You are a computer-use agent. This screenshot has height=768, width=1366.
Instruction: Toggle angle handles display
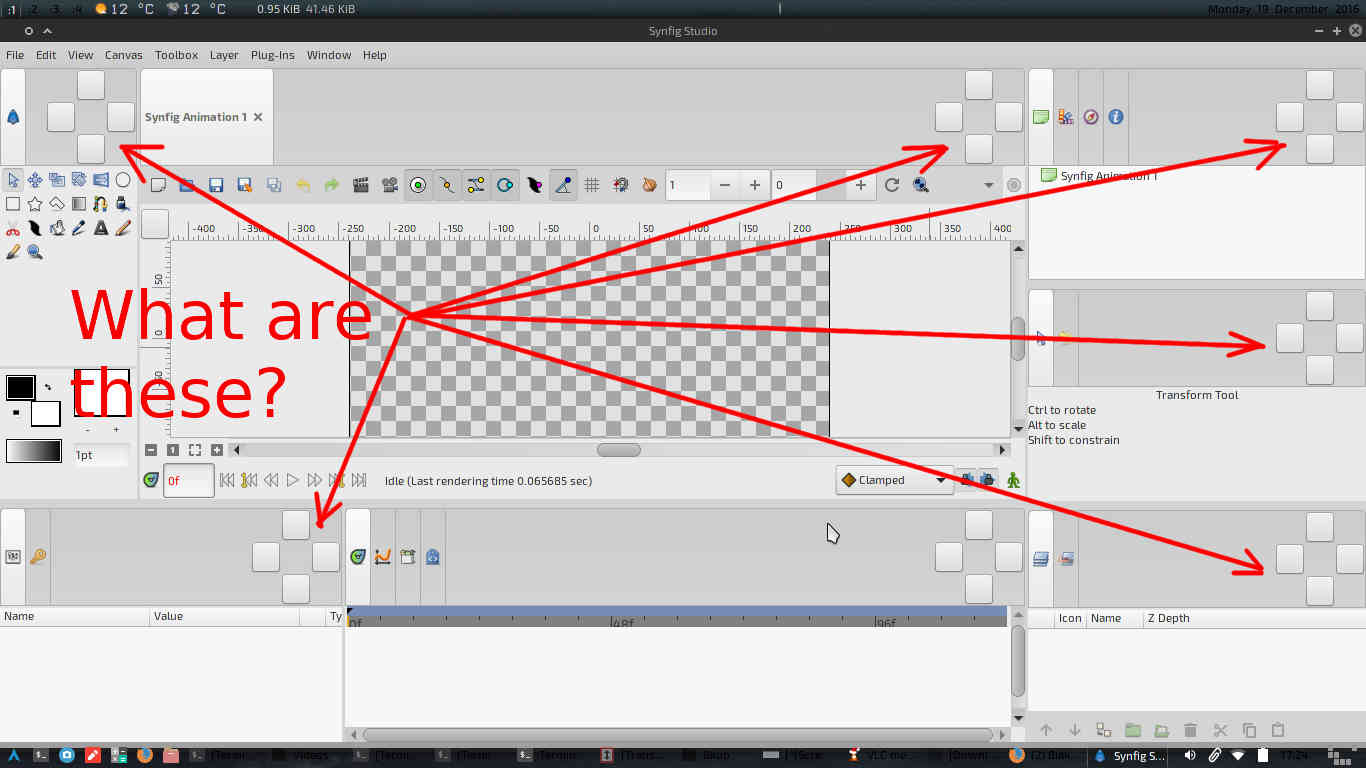[563, 185]
